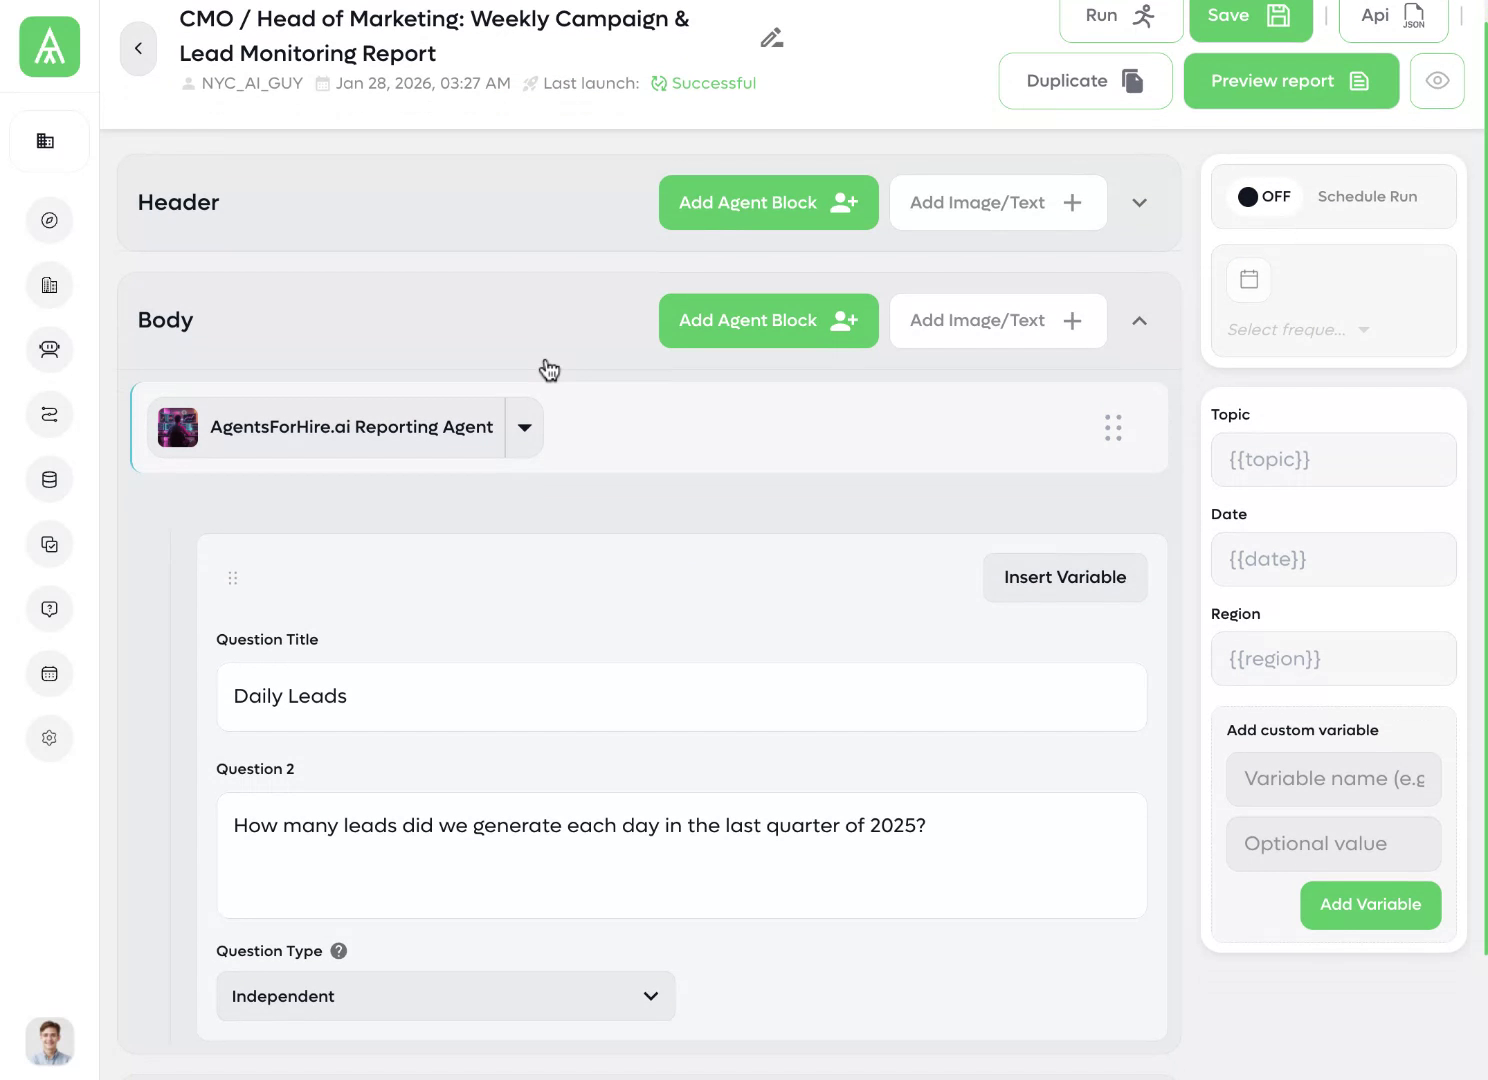Click Preview report
Viewport: 1488px width, 1080px height.
(x=1291, y=81)
